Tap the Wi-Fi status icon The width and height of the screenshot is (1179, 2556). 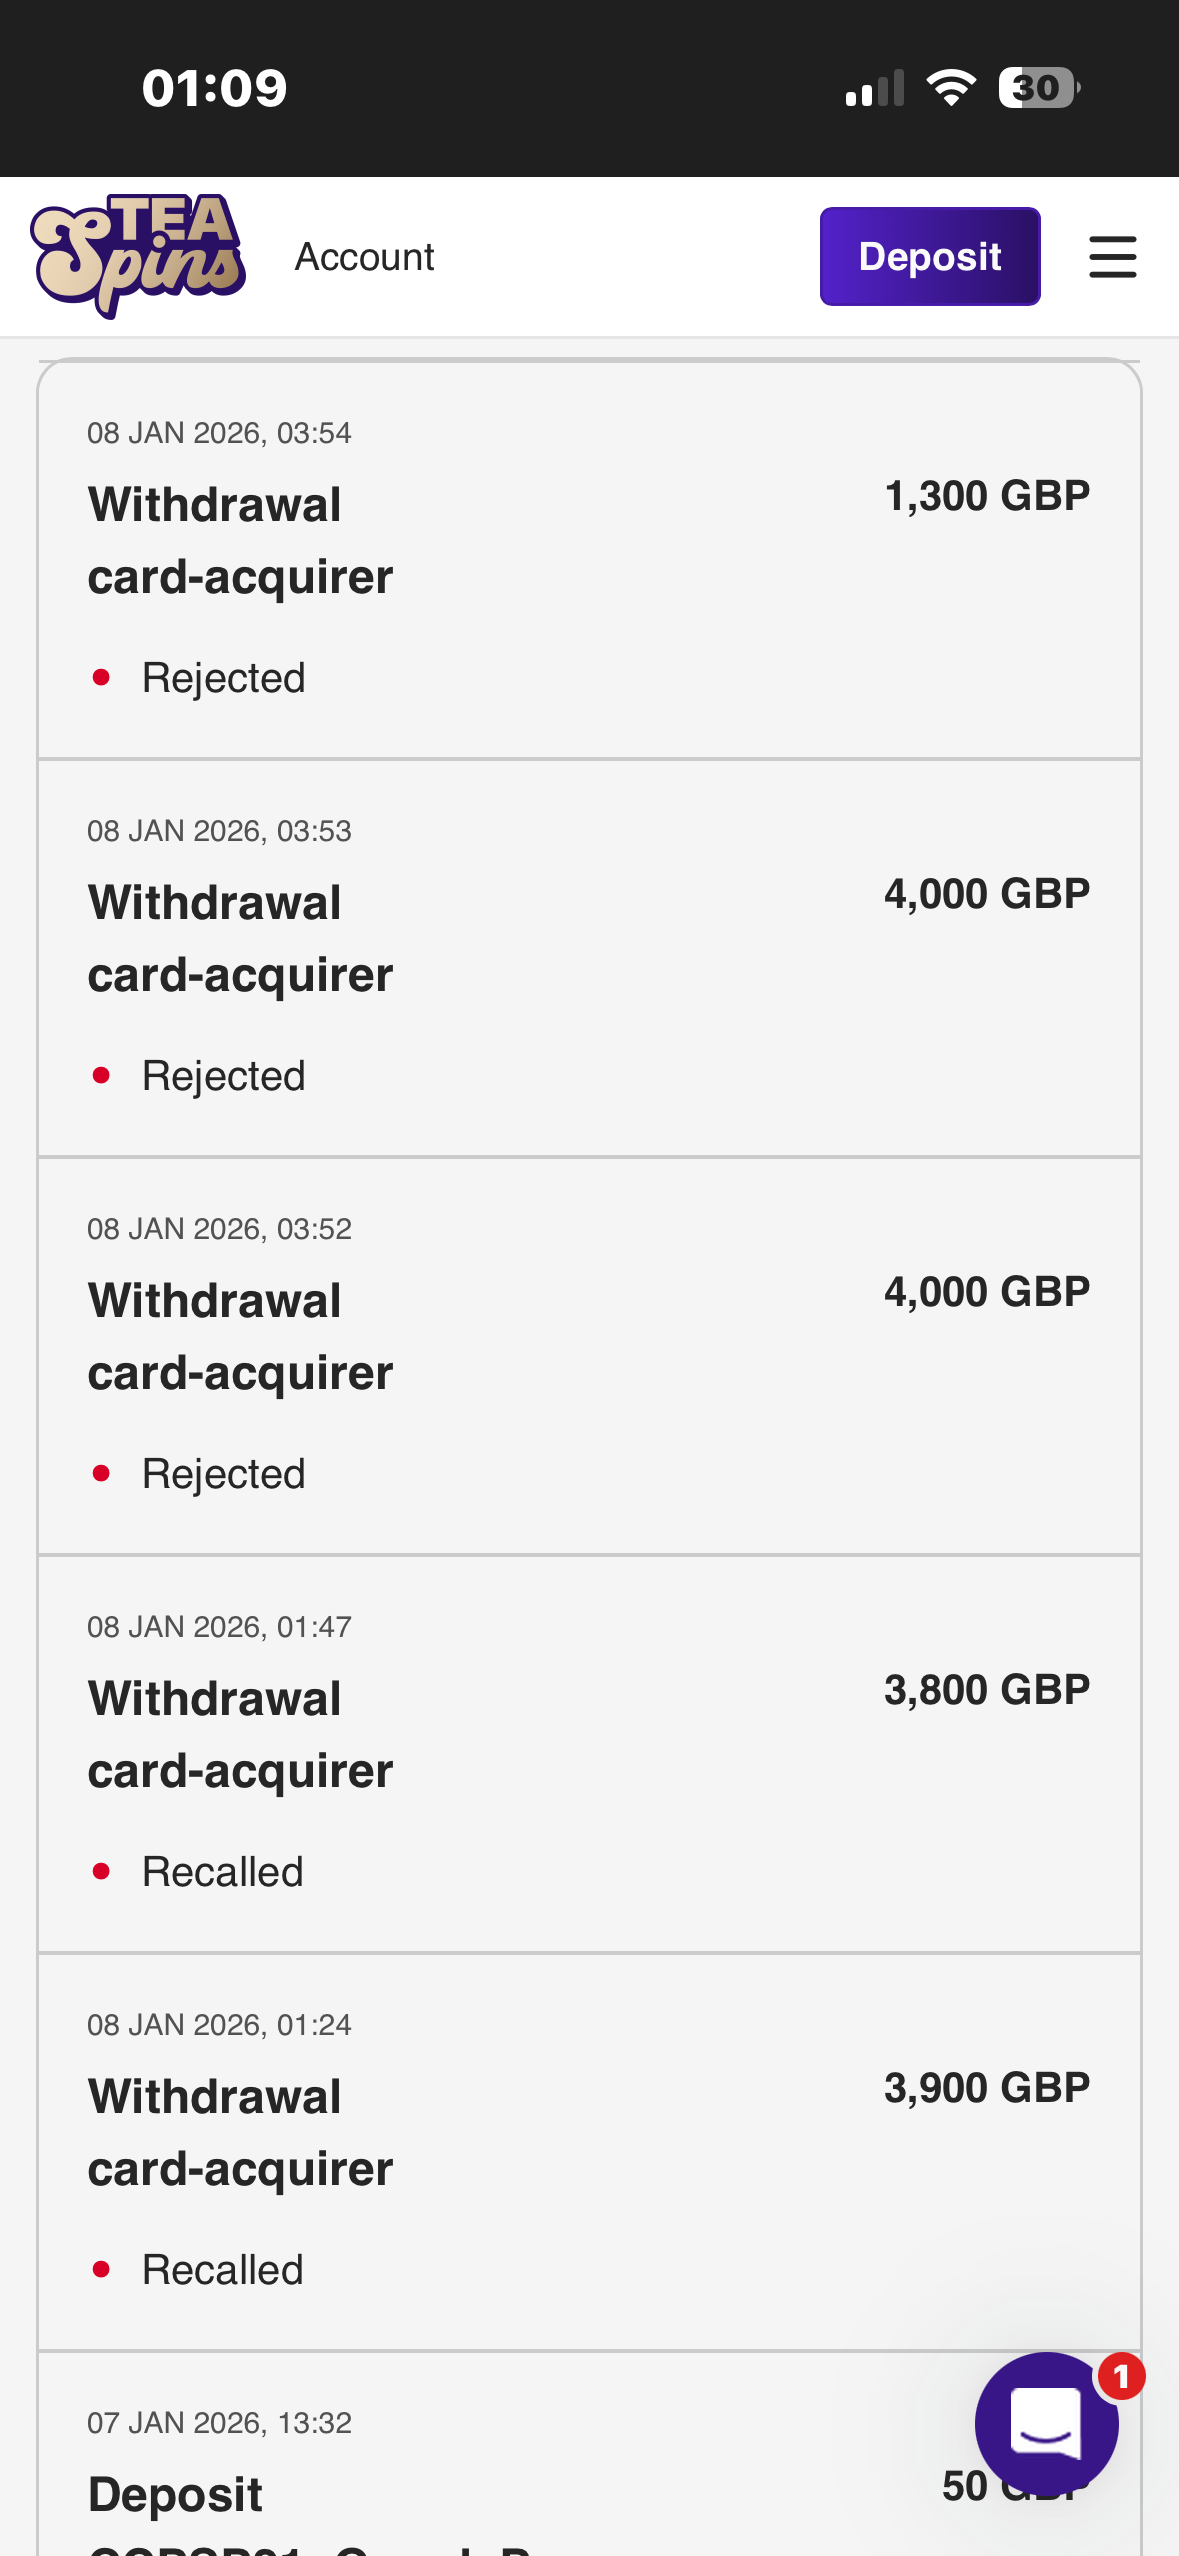tap(951, 88)
